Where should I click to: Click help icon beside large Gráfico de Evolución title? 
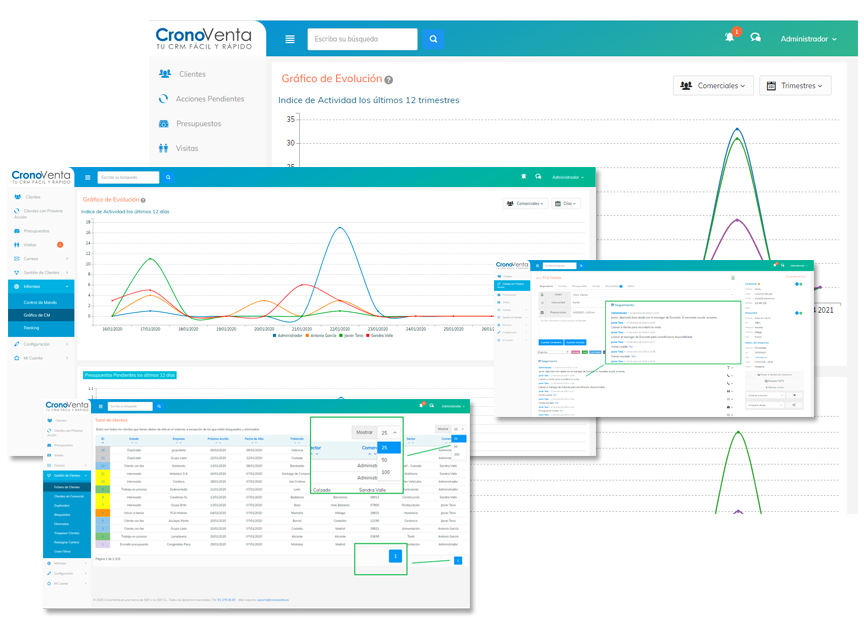388,80
